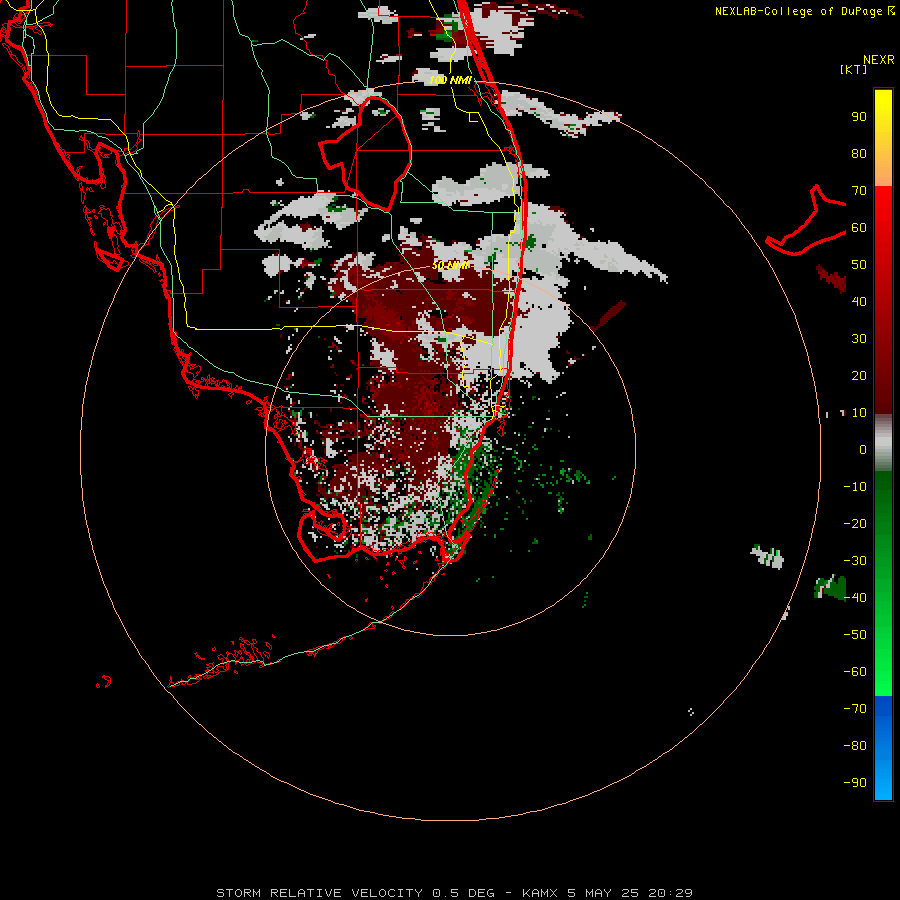Click the -30 scale value
Screen dimensions: 900x900
(x=855, y=561)
